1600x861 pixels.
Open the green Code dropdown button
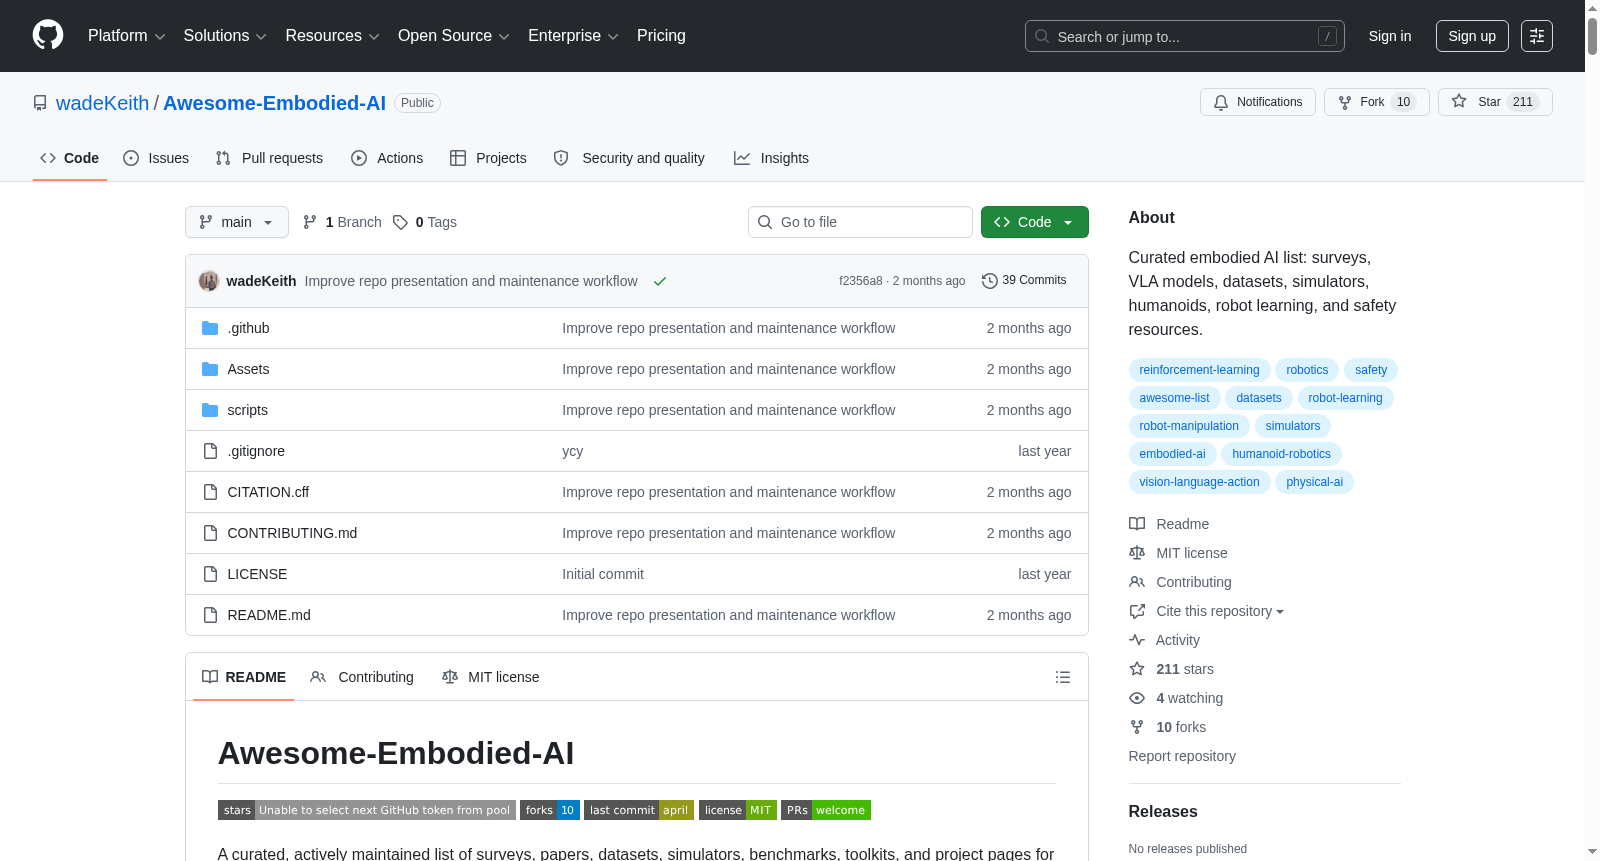(x=1034, y=222)
